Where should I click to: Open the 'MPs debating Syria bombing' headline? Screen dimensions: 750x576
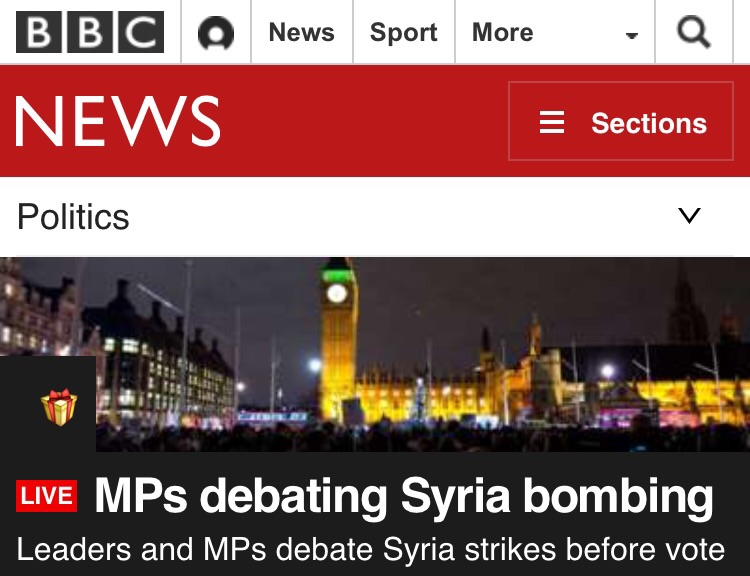404,497
